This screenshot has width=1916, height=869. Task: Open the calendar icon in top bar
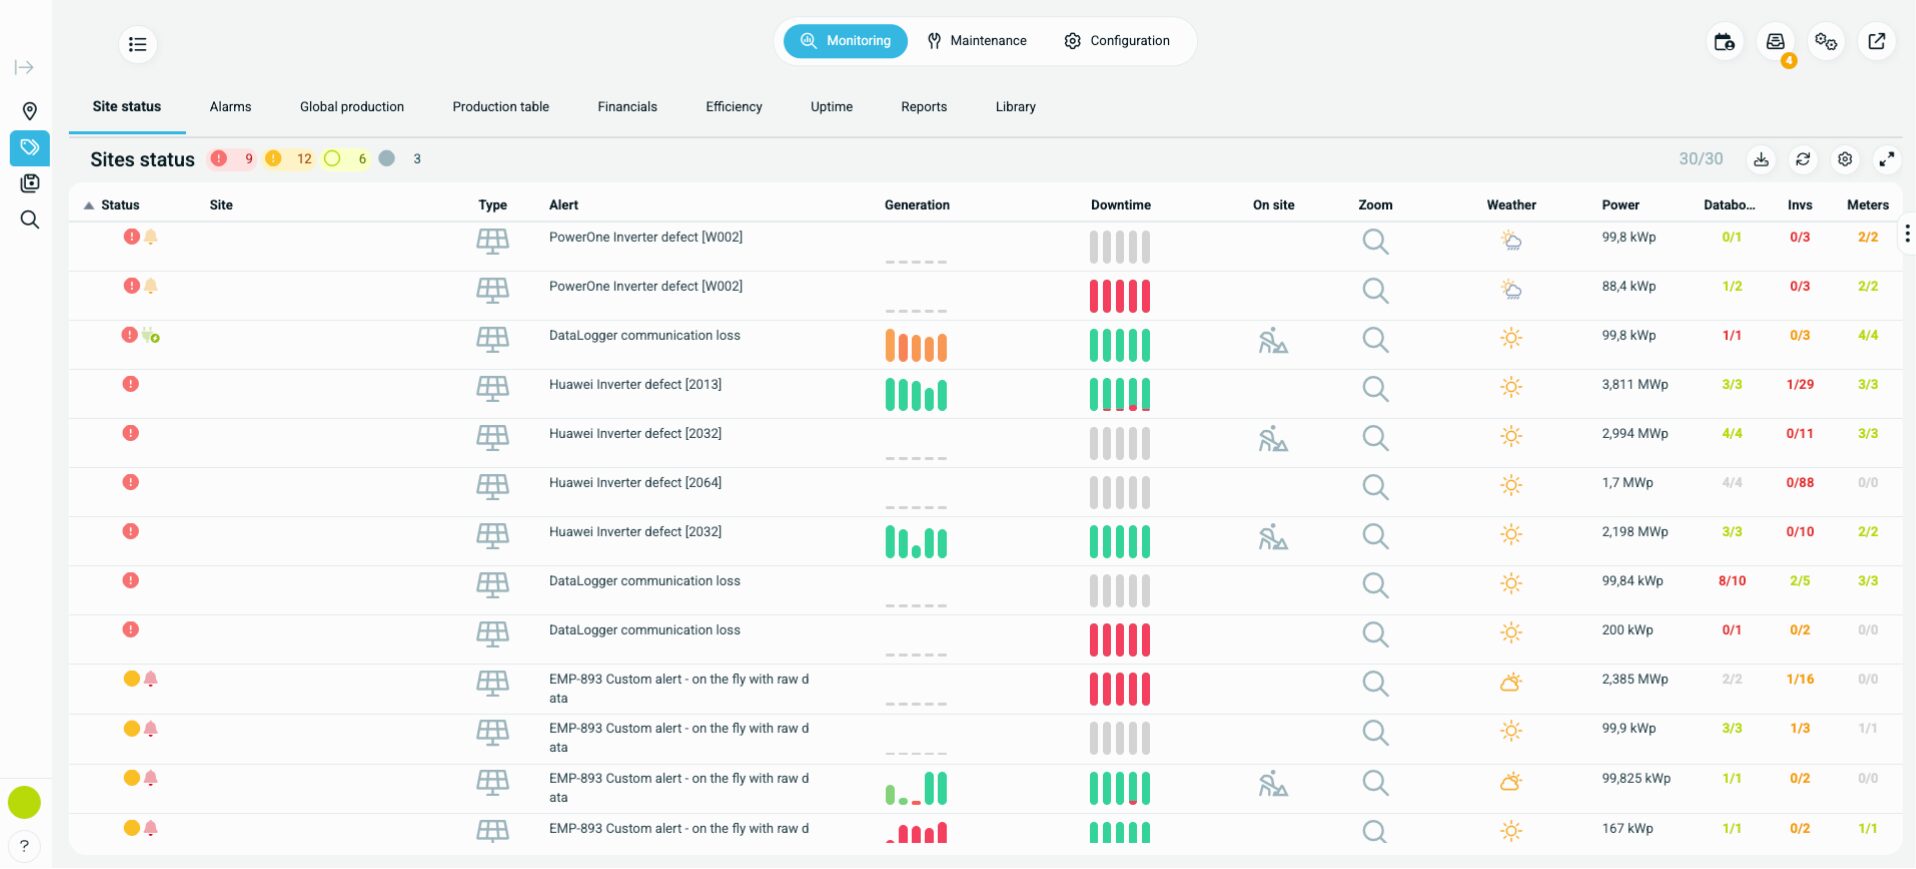(1724, 42)
